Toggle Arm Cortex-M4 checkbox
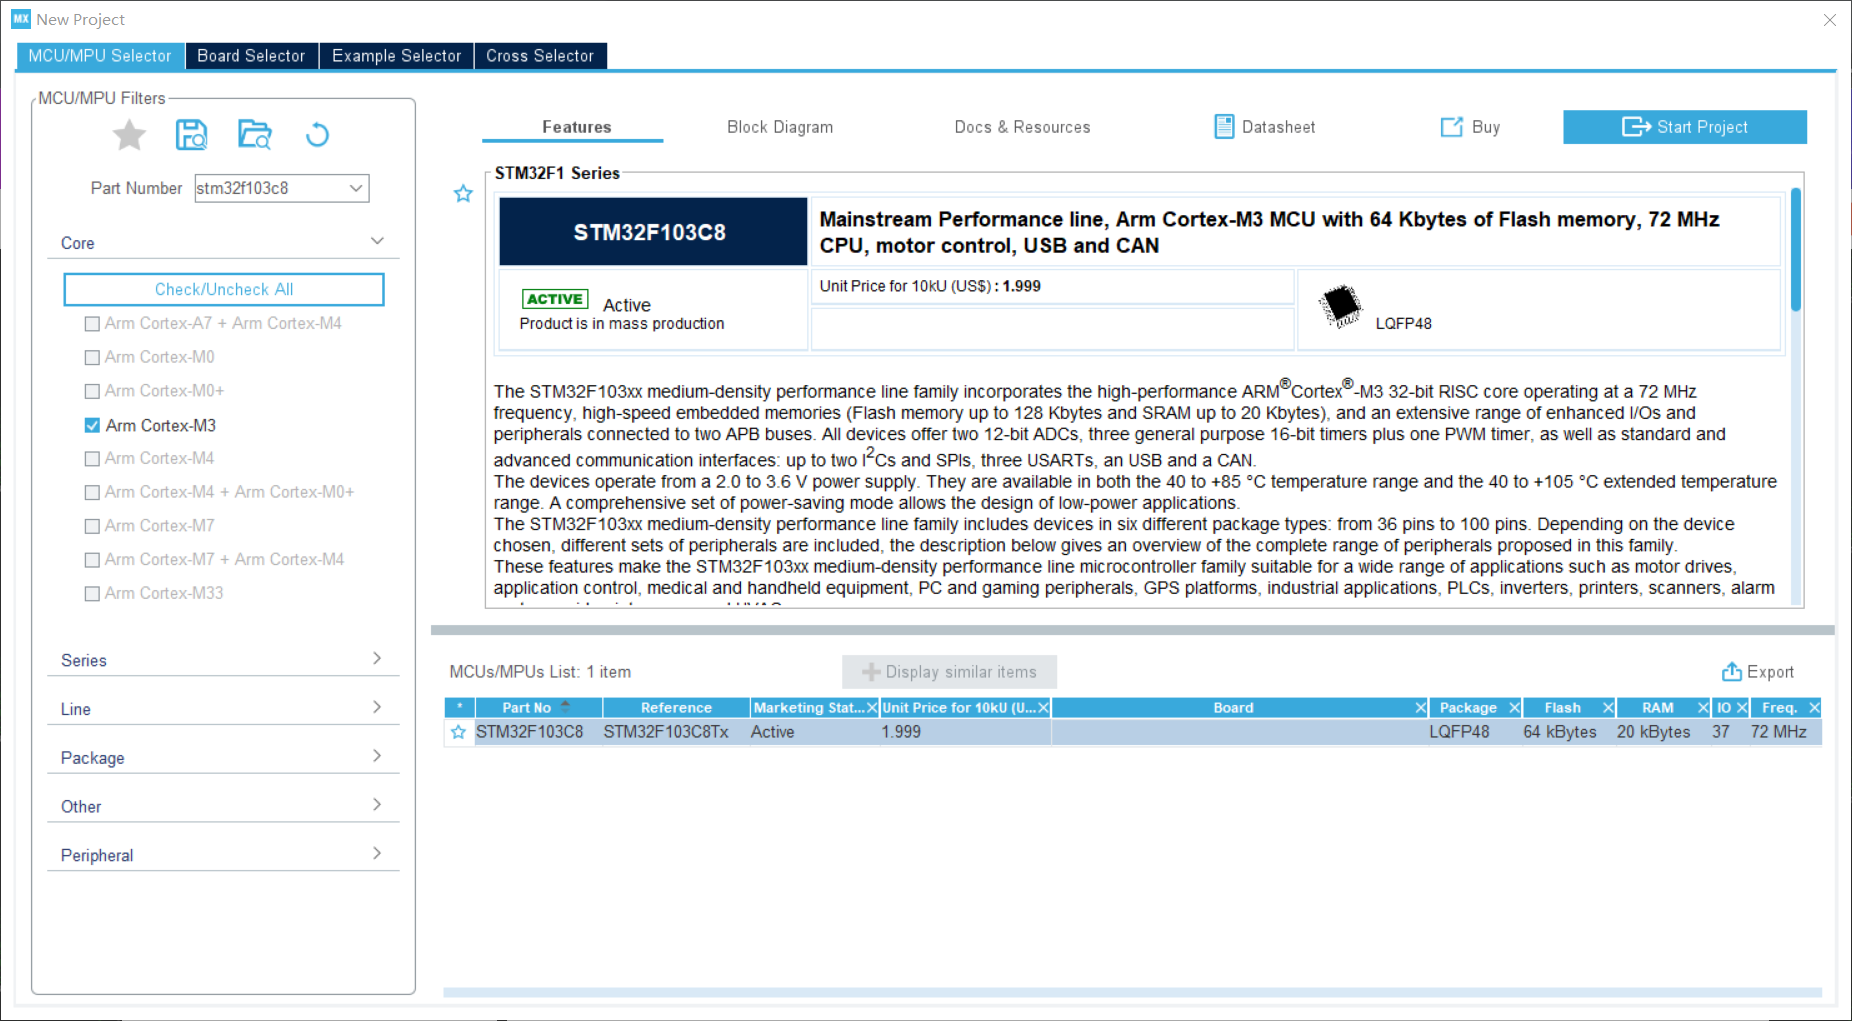 tap(92, 459)
